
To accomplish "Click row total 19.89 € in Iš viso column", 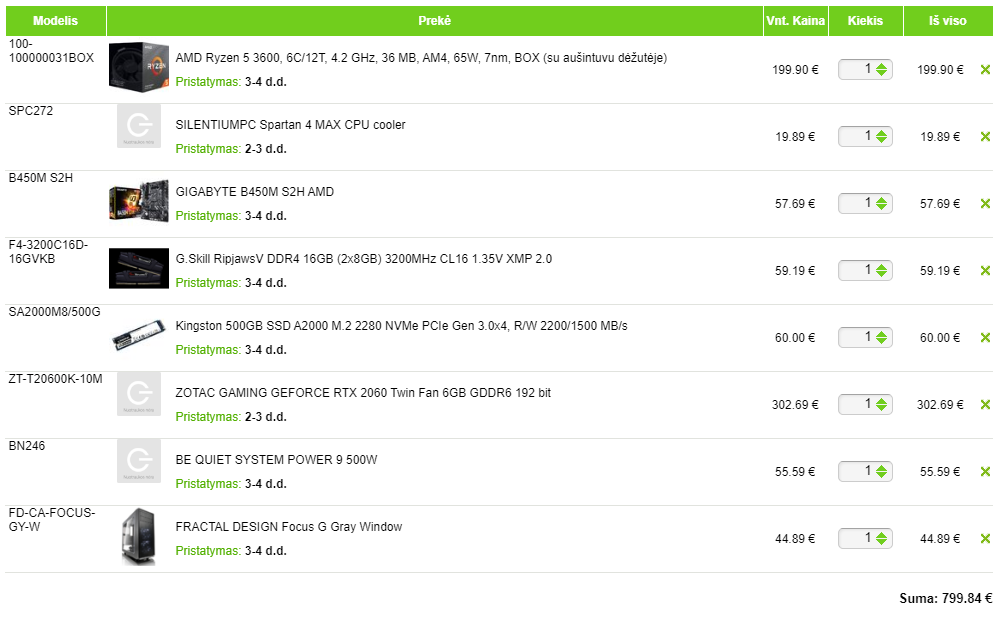I will [940, 137].
